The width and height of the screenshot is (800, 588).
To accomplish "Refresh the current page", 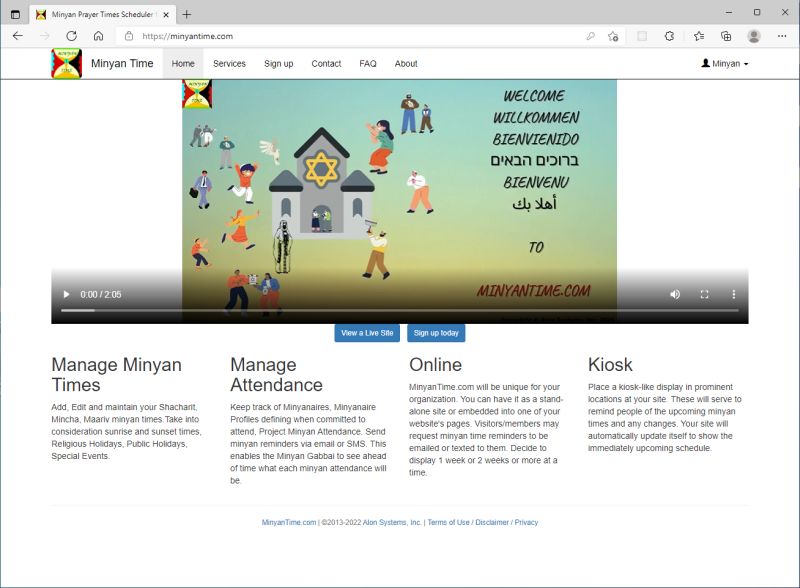I will click(x=71, y=36).
